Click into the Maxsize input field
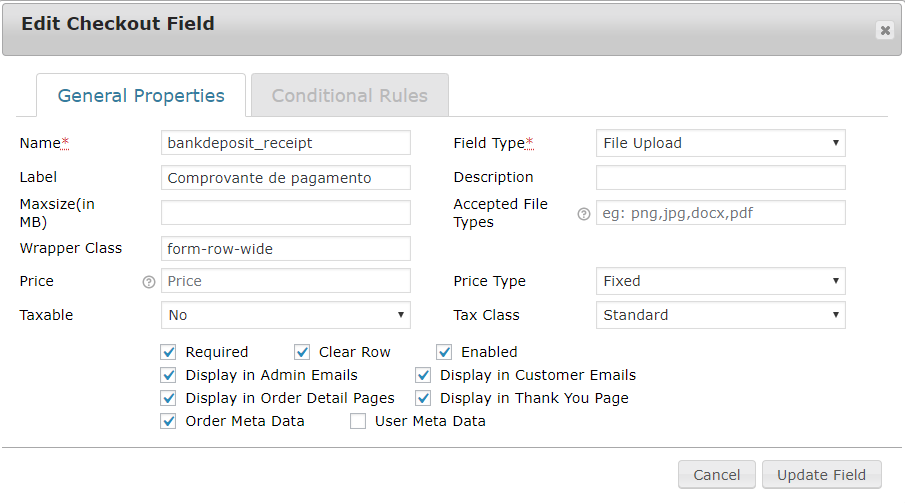This screenshot has width=905, height=503. coord(285,212)
